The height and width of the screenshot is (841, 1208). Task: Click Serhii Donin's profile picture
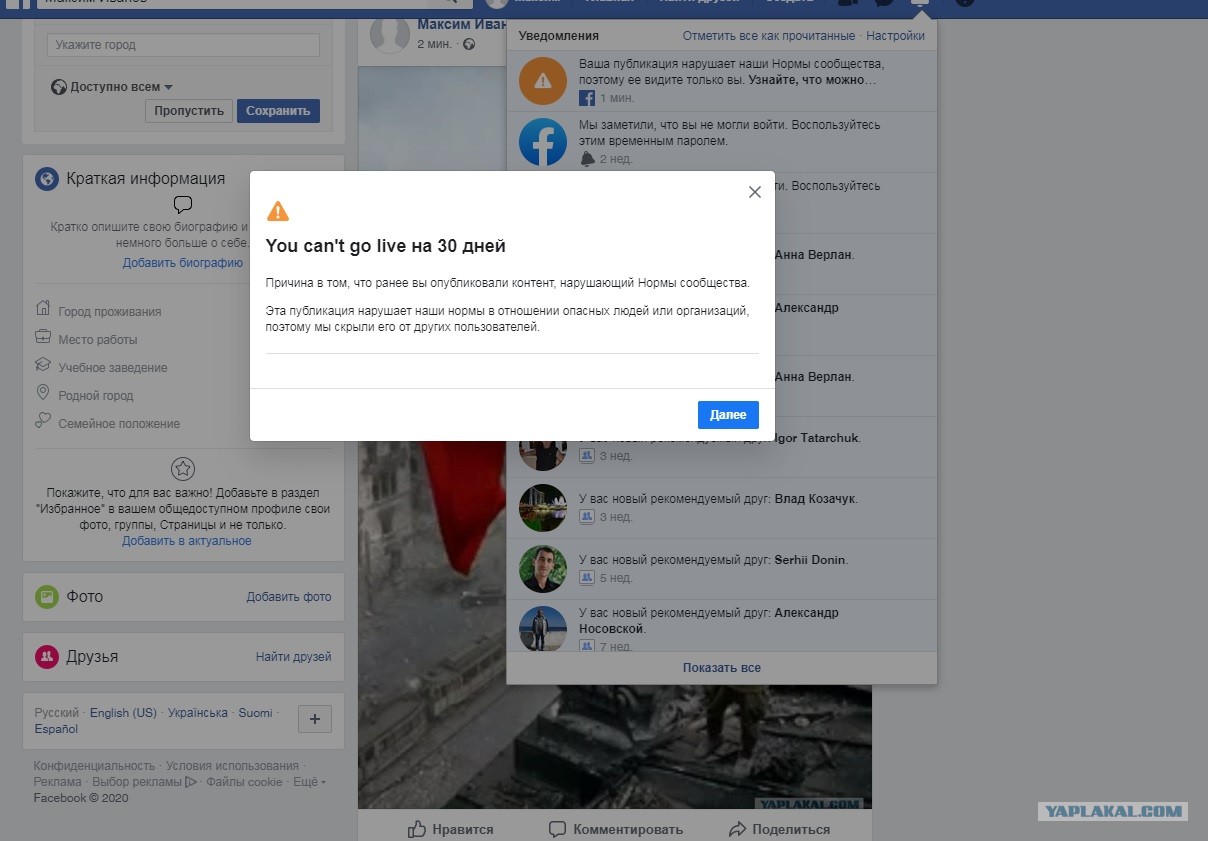(543, 569)
